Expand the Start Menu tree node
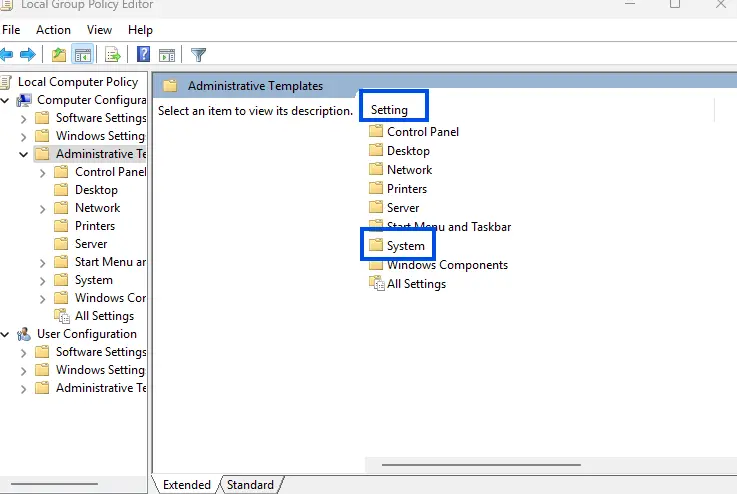Viewport: 737px width, 494px height. tap(42, 263)
